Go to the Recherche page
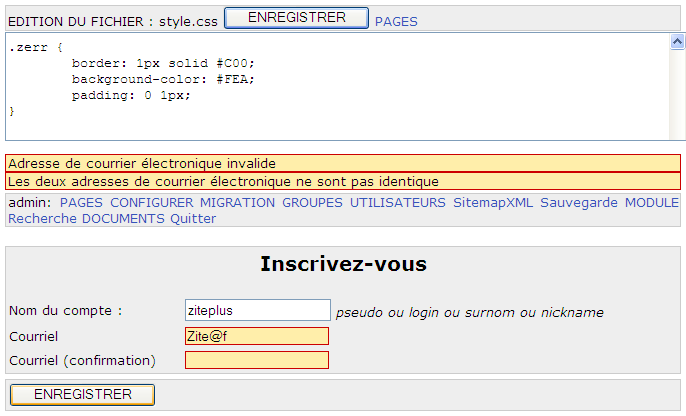The height and width of the screenshot is (416, 686). 42,218
